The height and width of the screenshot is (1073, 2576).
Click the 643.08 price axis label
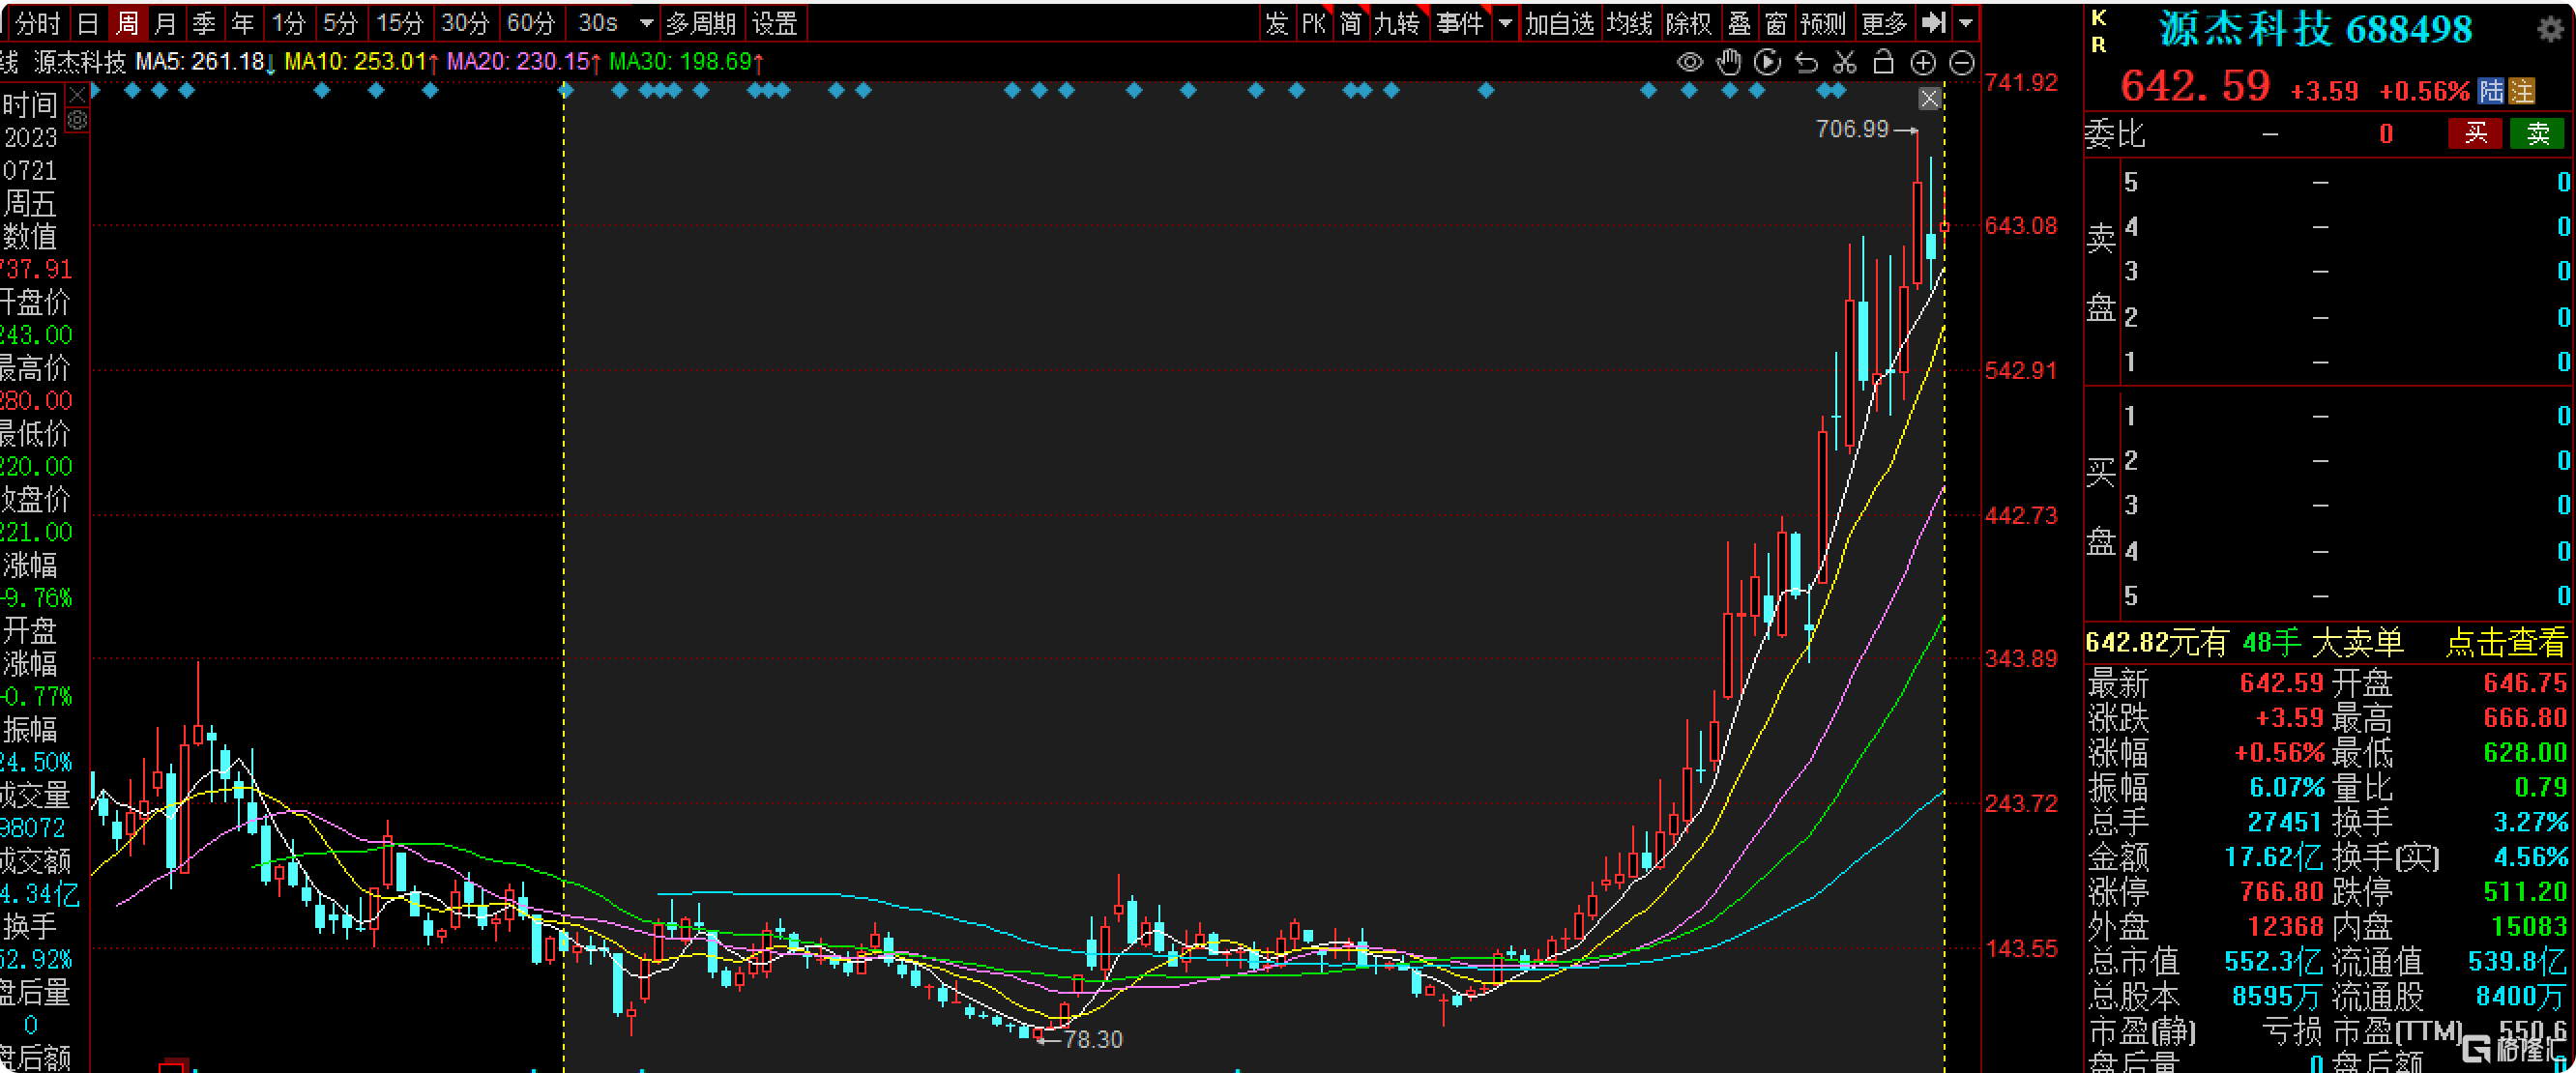(2021, 226)
